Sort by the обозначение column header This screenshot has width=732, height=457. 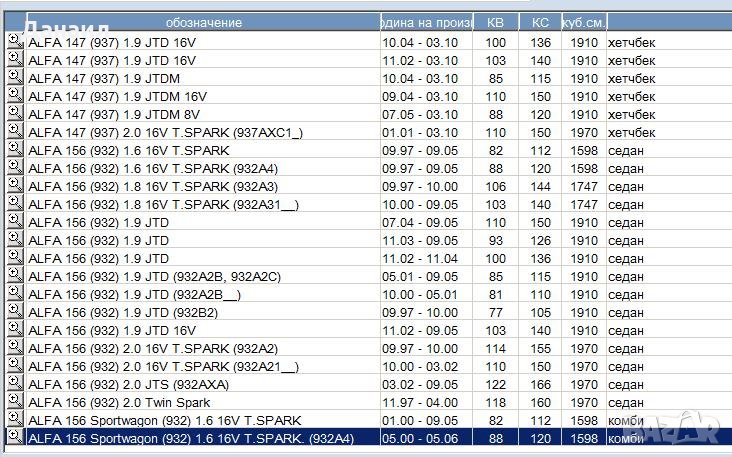coord(202,22)
